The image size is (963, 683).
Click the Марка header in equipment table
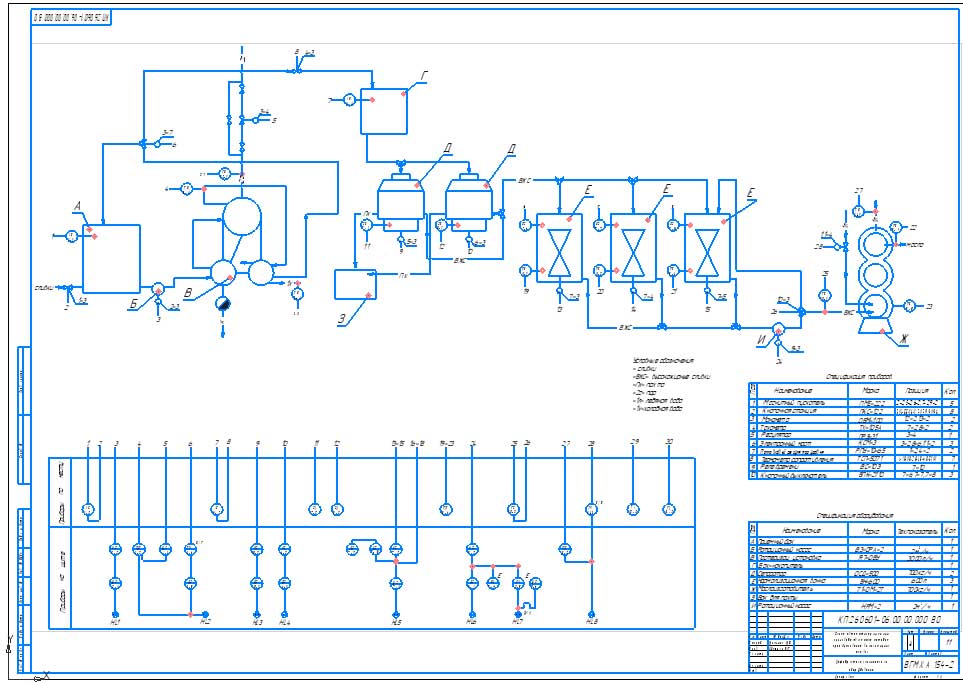870,530
